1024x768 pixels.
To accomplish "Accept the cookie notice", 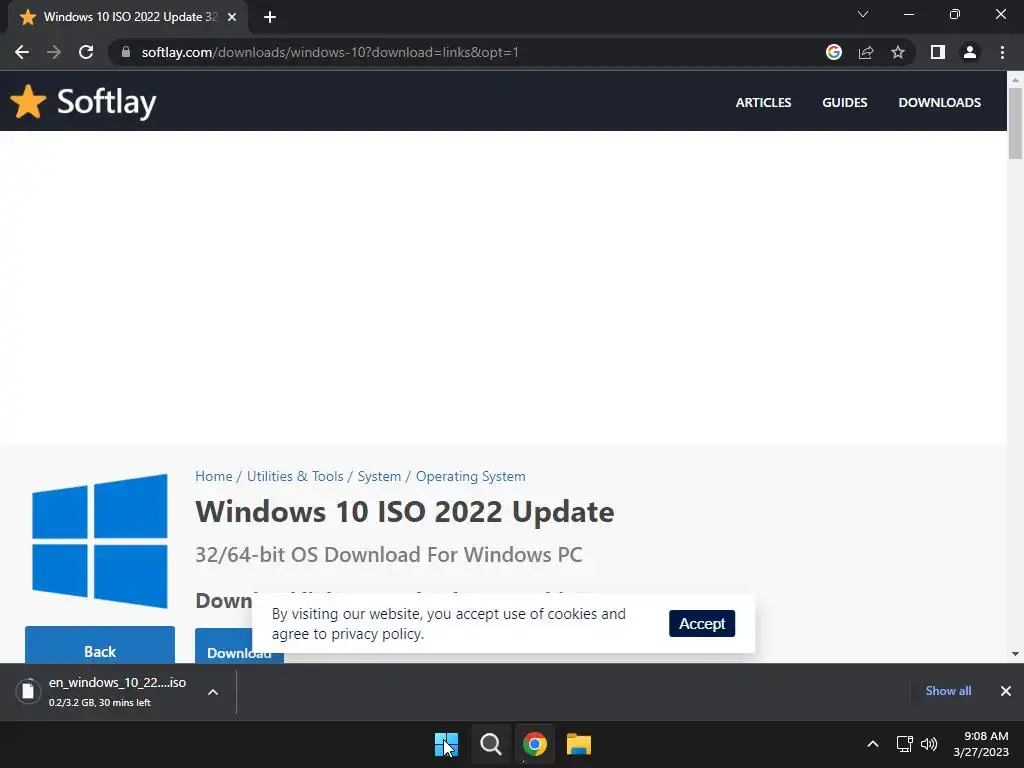I will [702, 624].
